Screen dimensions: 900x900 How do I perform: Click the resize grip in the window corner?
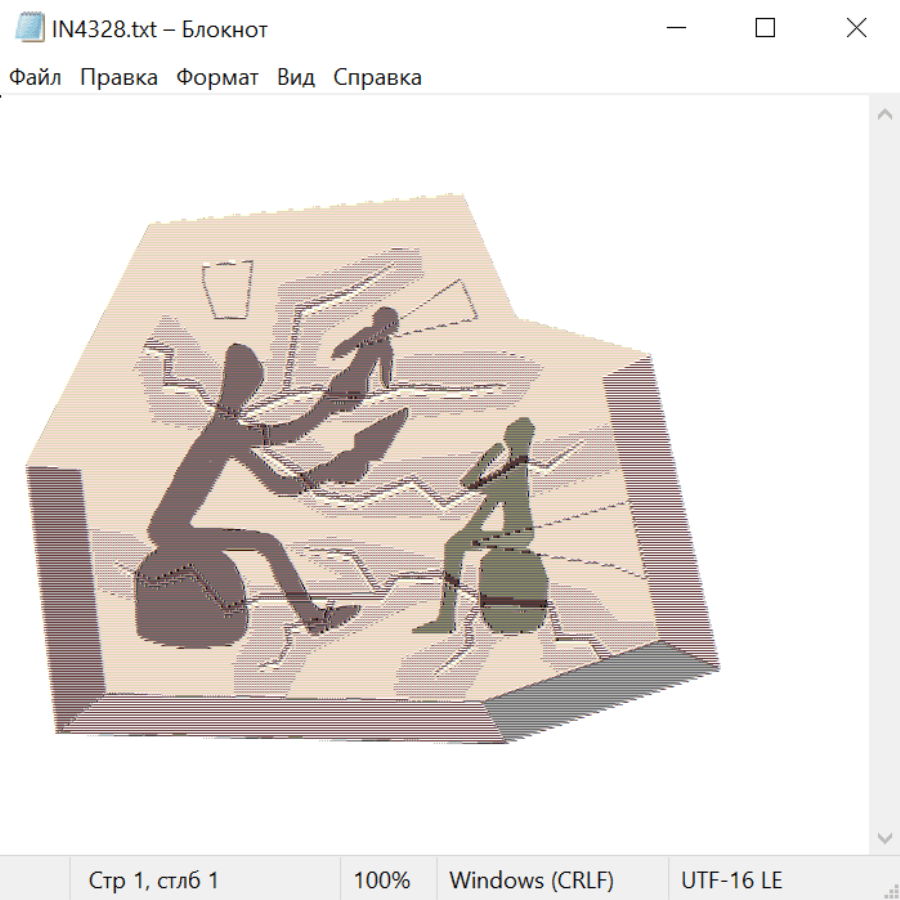click(x=890, y=890)
